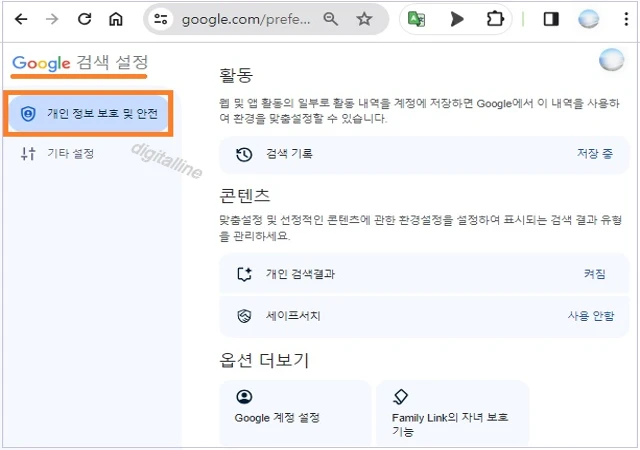Reload the page with the refresh icon
The image size is (640, 450).
pyautogui.click(x=84, y=19)
